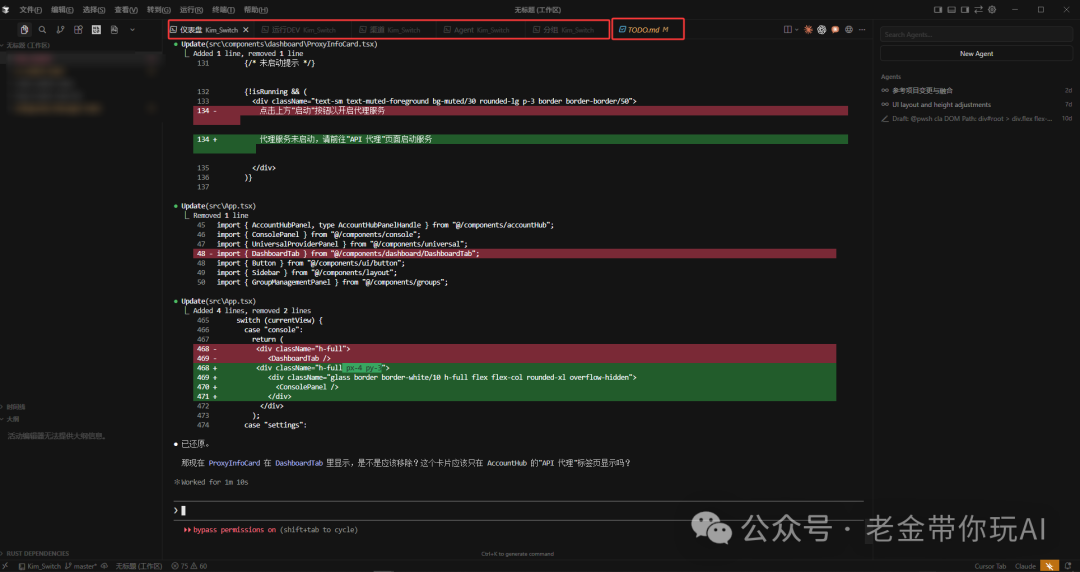Toggle the primary sidebar layout icon
The height and width of the screenshot is (572, 1080).
(937, 10)
